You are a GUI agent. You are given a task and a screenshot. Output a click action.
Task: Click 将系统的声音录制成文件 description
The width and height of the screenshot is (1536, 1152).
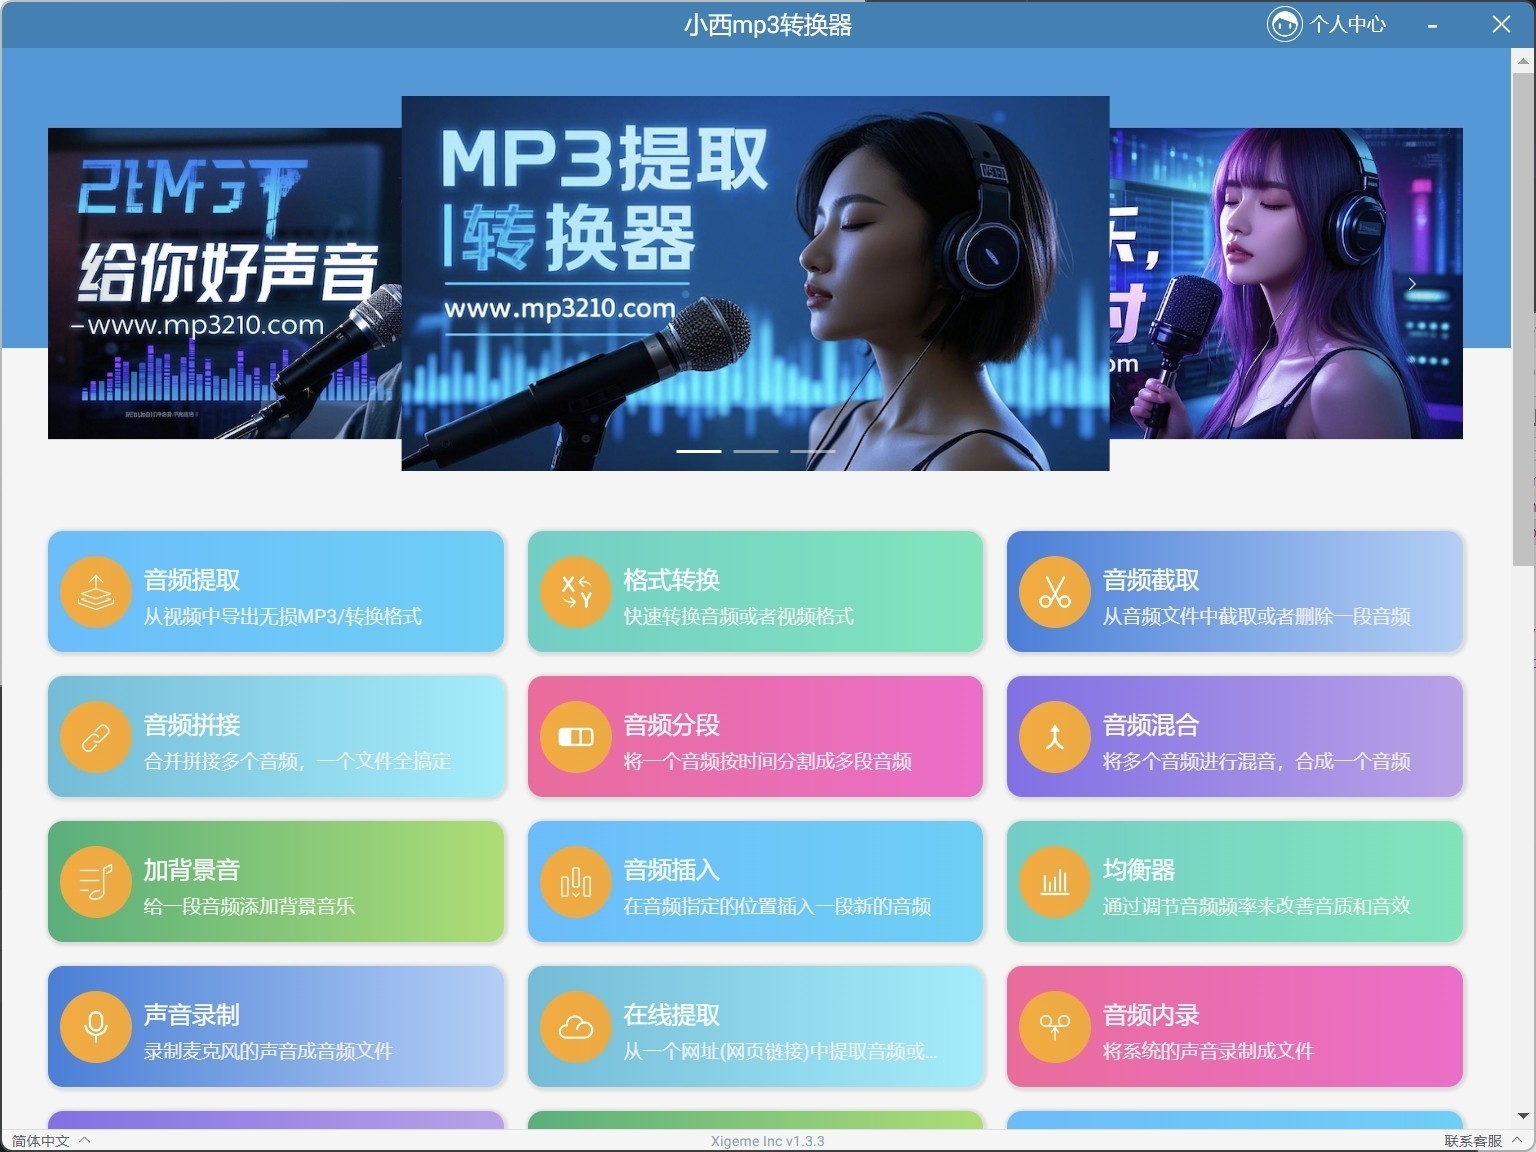(1209, 1051)
